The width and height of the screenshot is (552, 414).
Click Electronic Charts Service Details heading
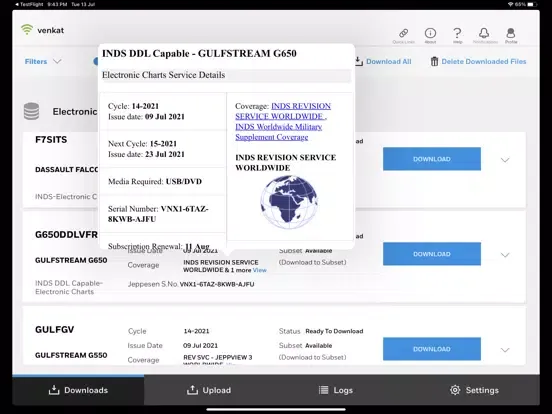tap(163, 75)
